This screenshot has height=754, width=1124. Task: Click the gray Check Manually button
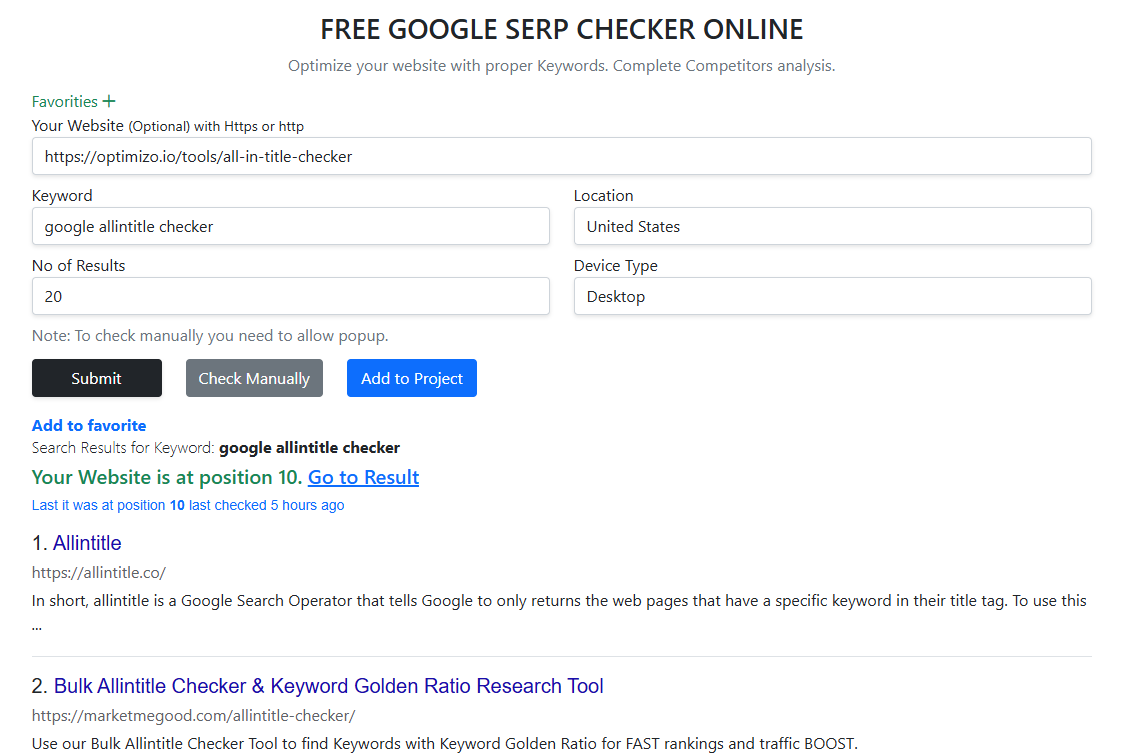point(254,378)
